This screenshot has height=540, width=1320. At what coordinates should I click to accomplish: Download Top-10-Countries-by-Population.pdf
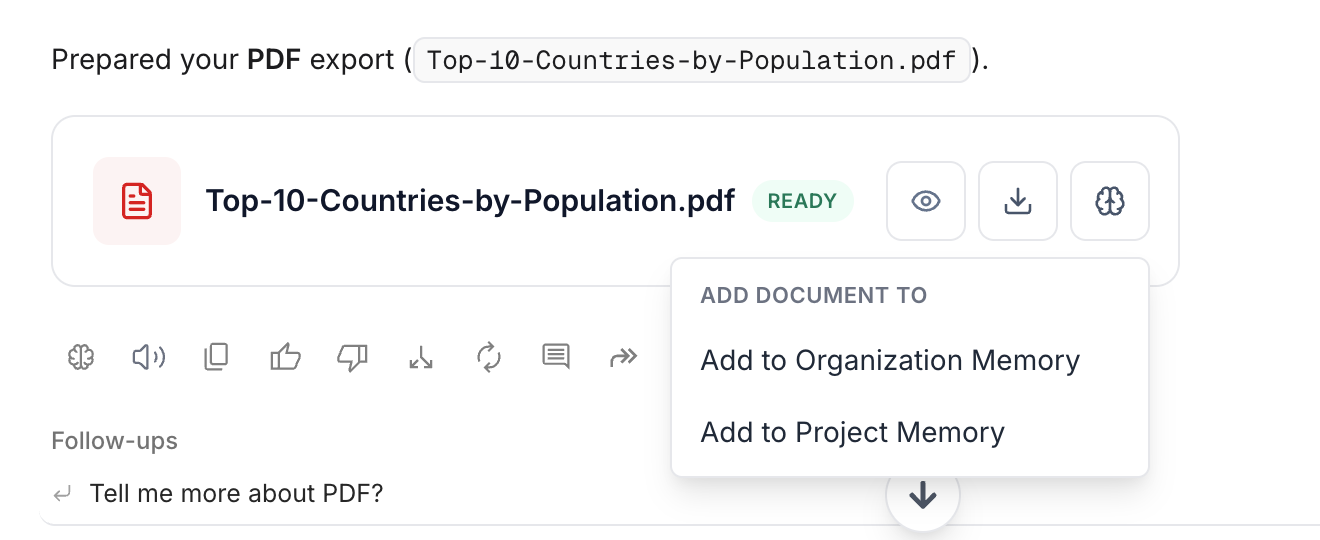(1018, 201)
